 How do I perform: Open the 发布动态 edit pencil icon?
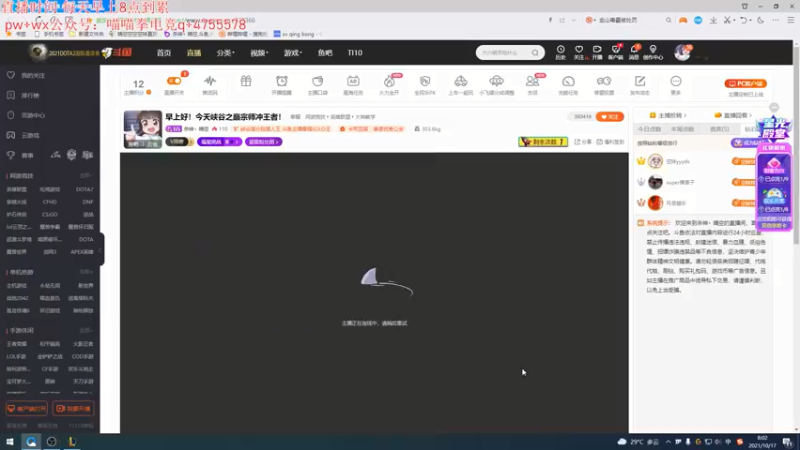(x=640, y=81)
